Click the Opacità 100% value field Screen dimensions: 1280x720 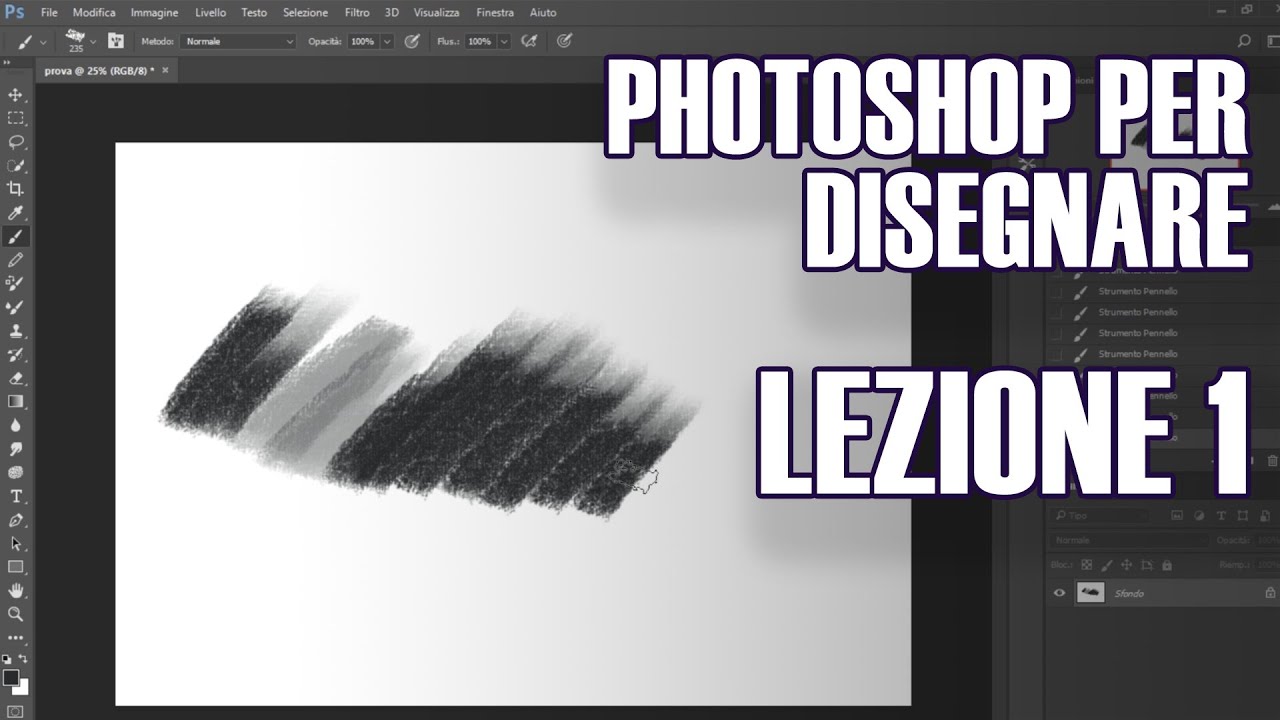[x=362, y=41]
